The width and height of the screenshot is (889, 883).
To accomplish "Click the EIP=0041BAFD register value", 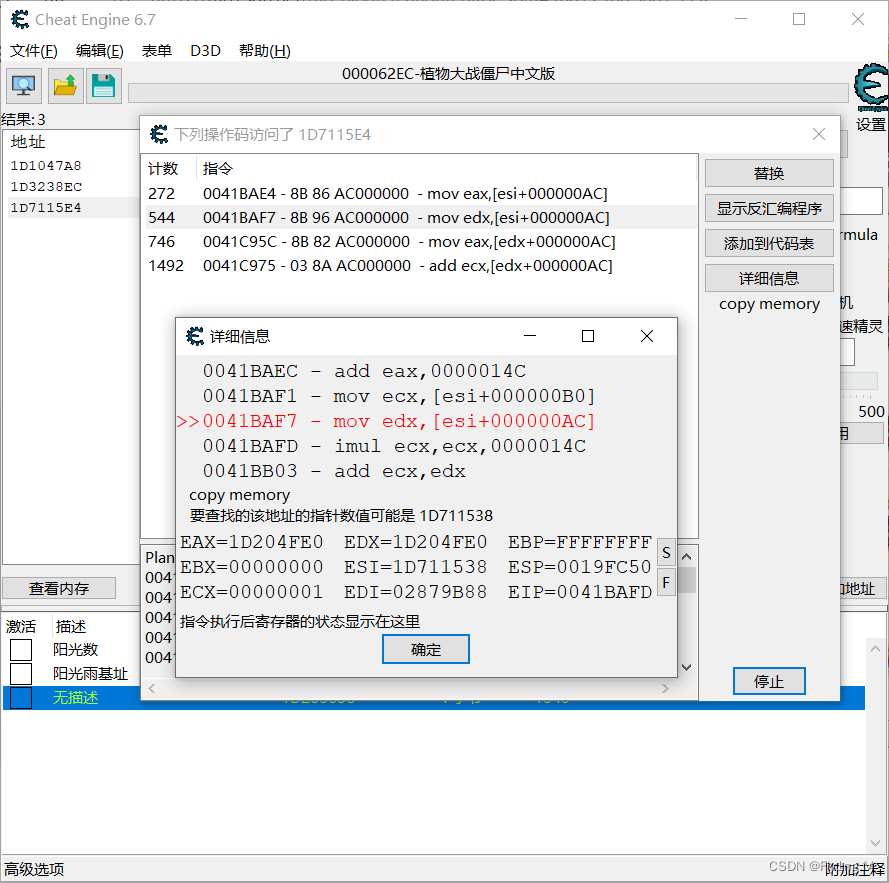I will [579, 592].
